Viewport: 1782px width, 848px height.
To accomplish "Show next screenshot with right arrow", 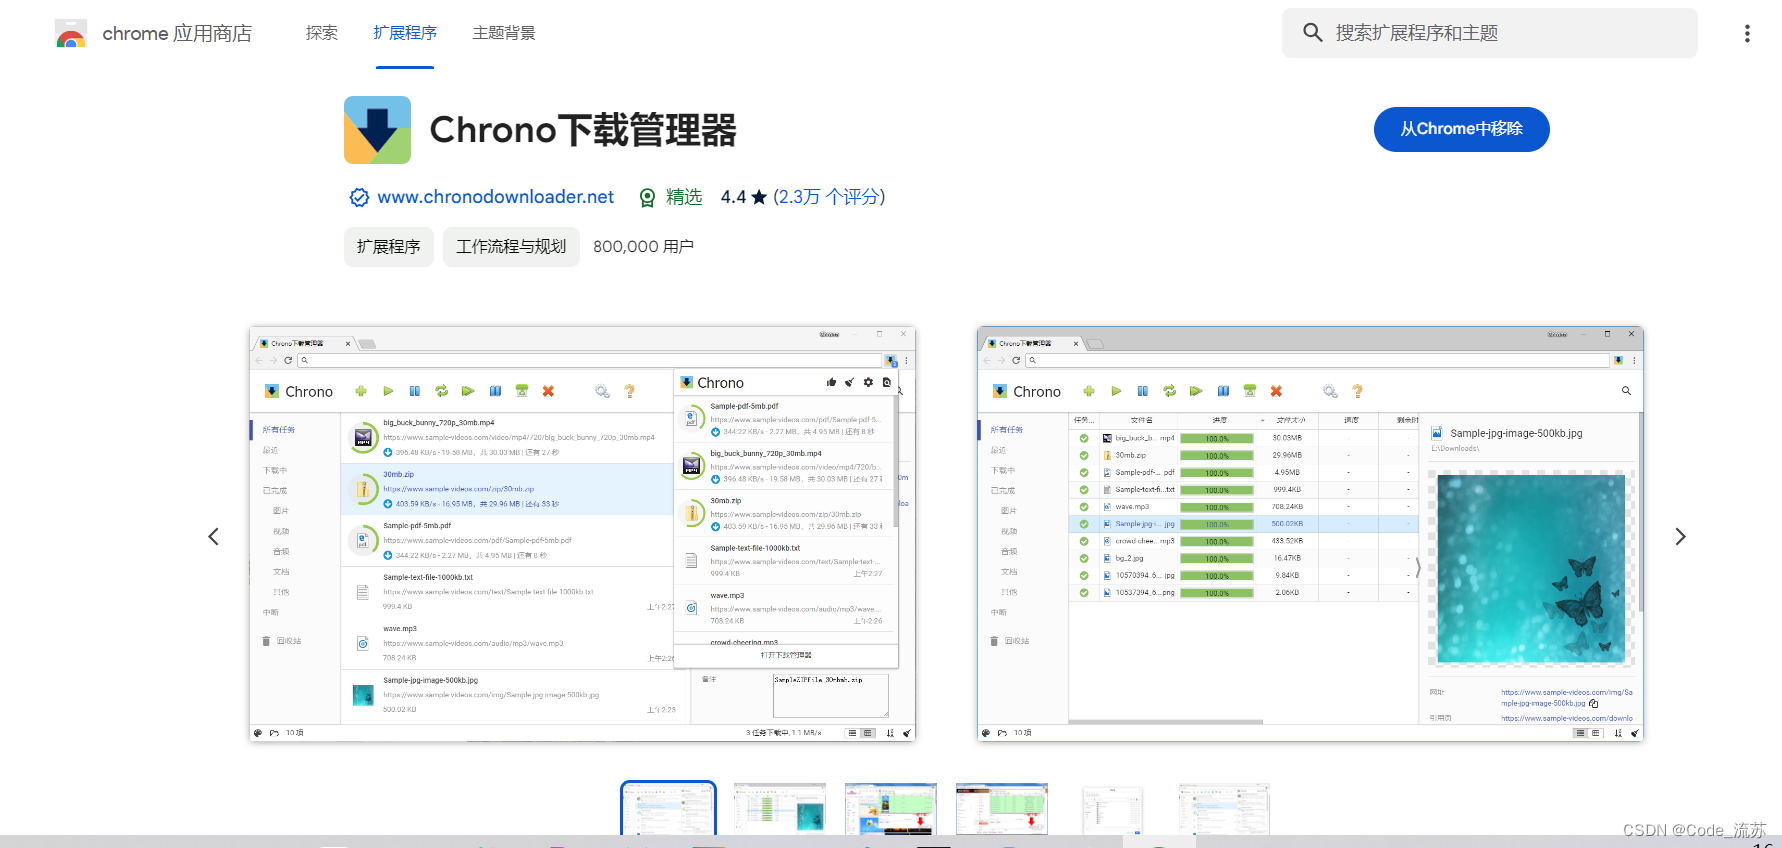I will tap(1680, 537).
